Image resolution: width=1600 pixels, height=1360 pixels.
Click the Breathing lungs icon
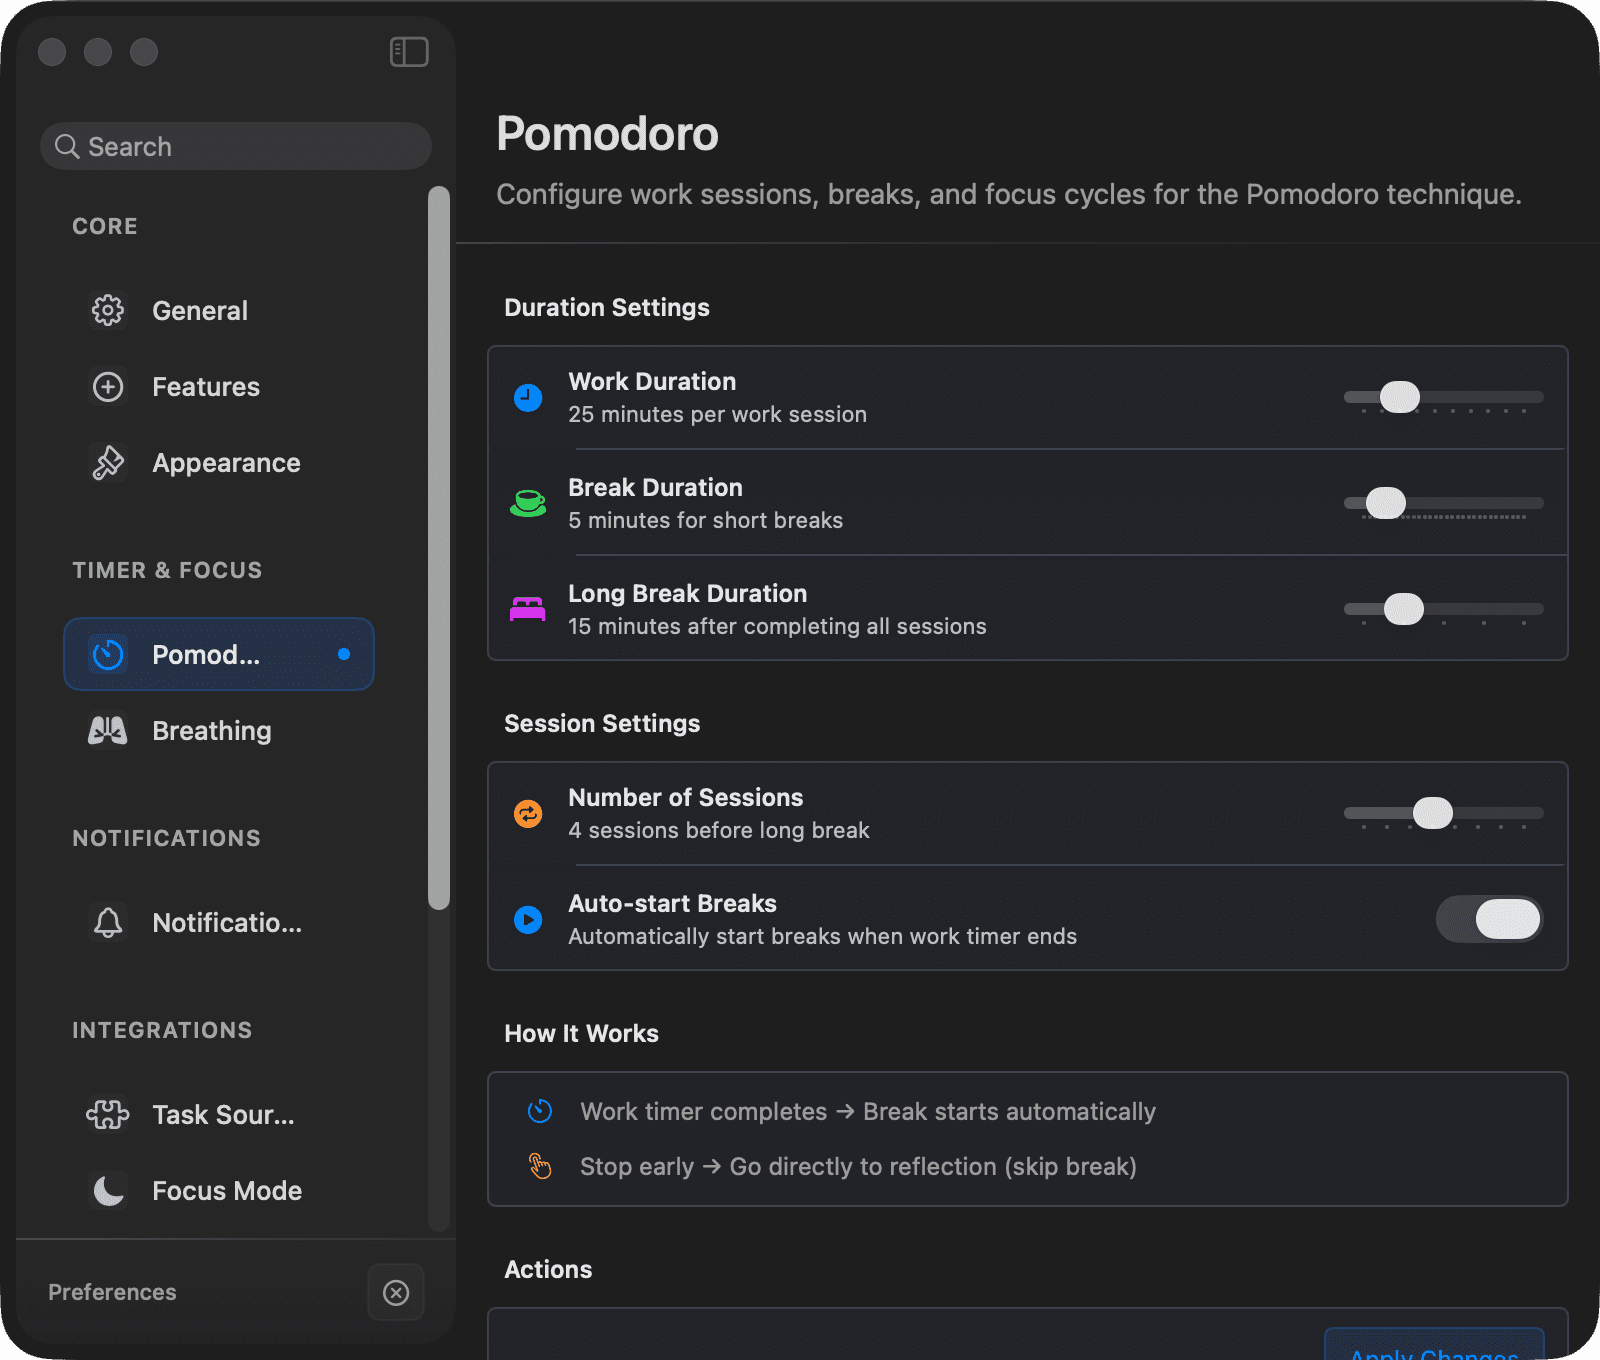click(108, 730)
